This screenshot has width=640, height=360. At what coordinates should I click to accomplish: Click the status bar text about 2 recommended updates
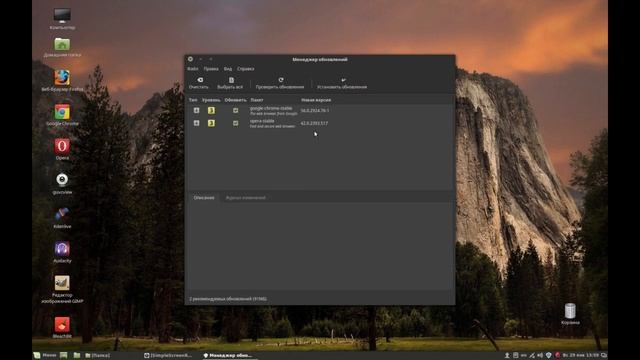coord(228,299)
